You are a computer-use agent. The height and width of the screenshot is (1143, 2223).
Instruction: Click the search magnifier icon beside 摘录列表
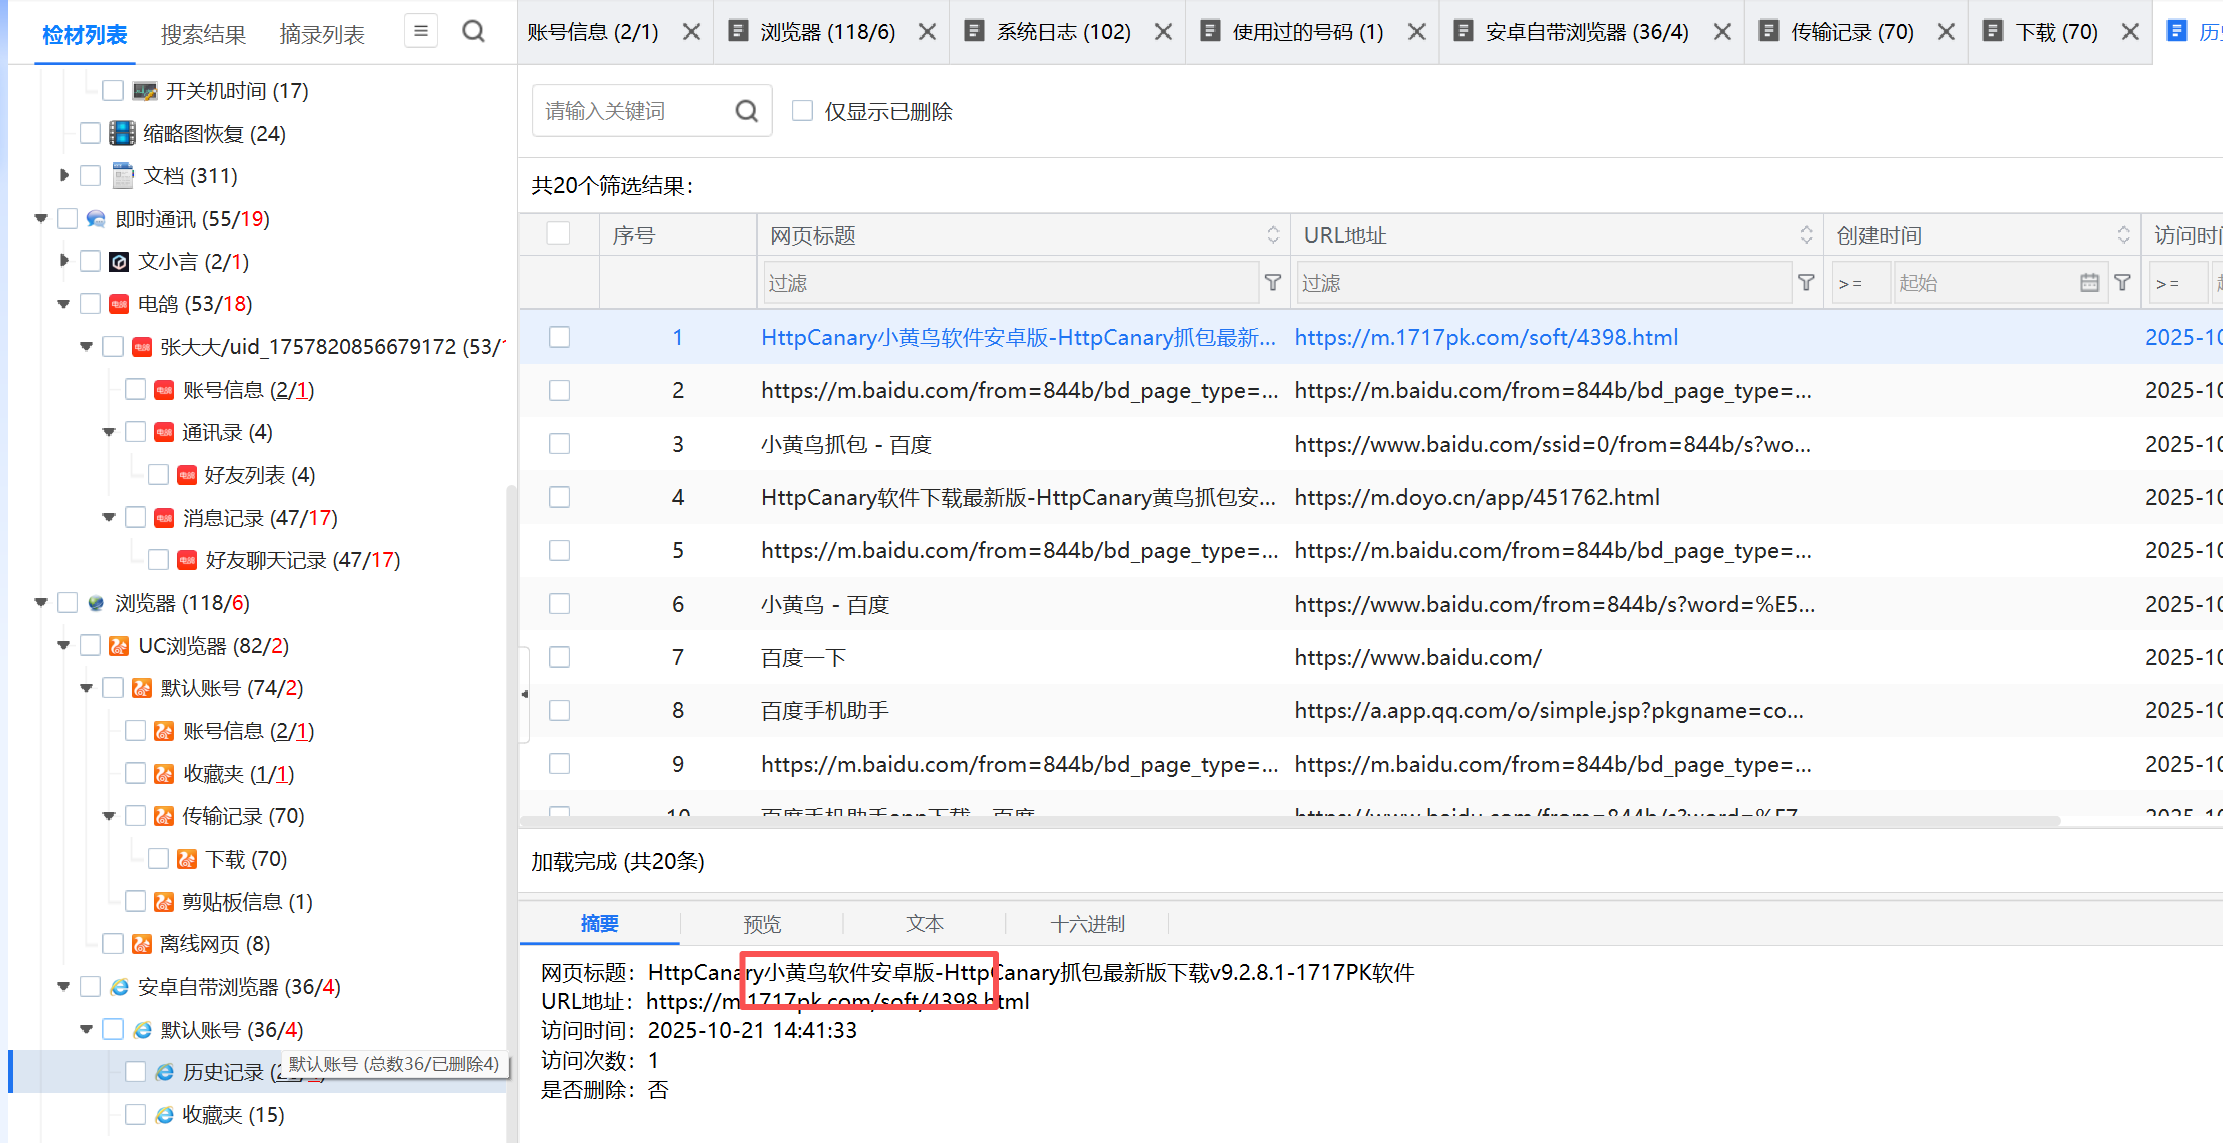point(474,32)
